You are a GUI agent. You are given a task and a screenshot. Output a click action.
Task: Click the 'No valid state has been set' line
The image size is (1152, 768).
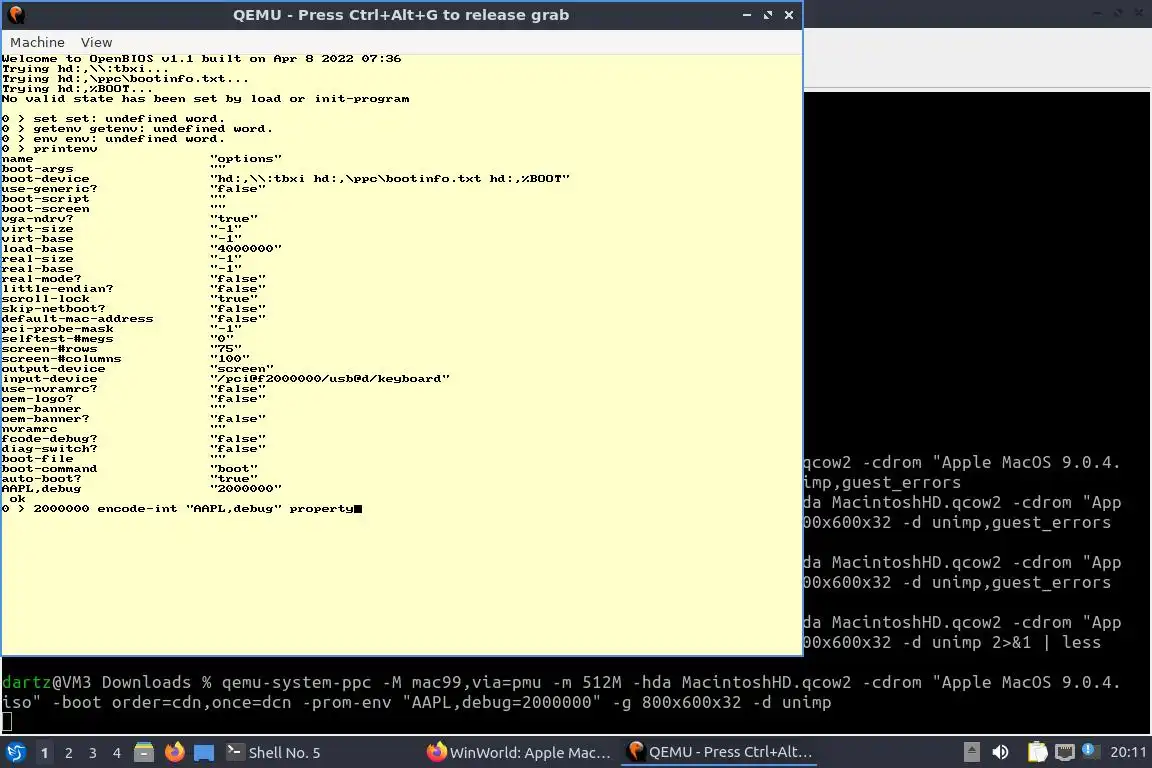(x=206, y=98)
